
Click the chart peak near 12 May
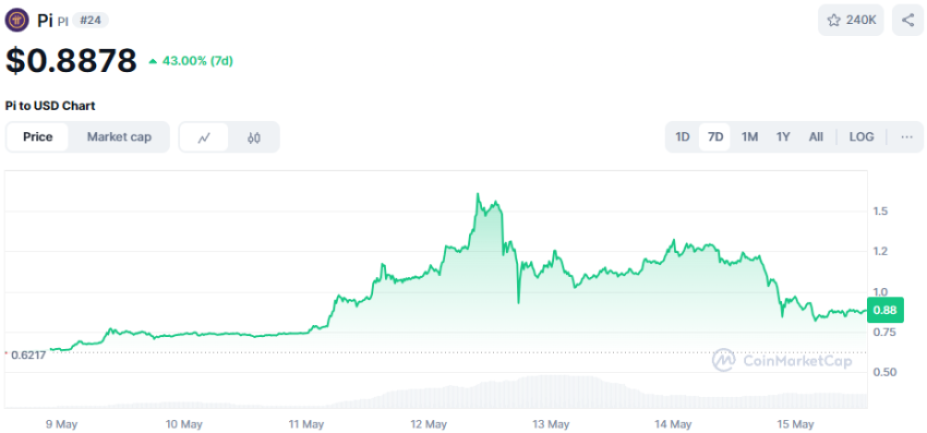click(x=479, y=195)
